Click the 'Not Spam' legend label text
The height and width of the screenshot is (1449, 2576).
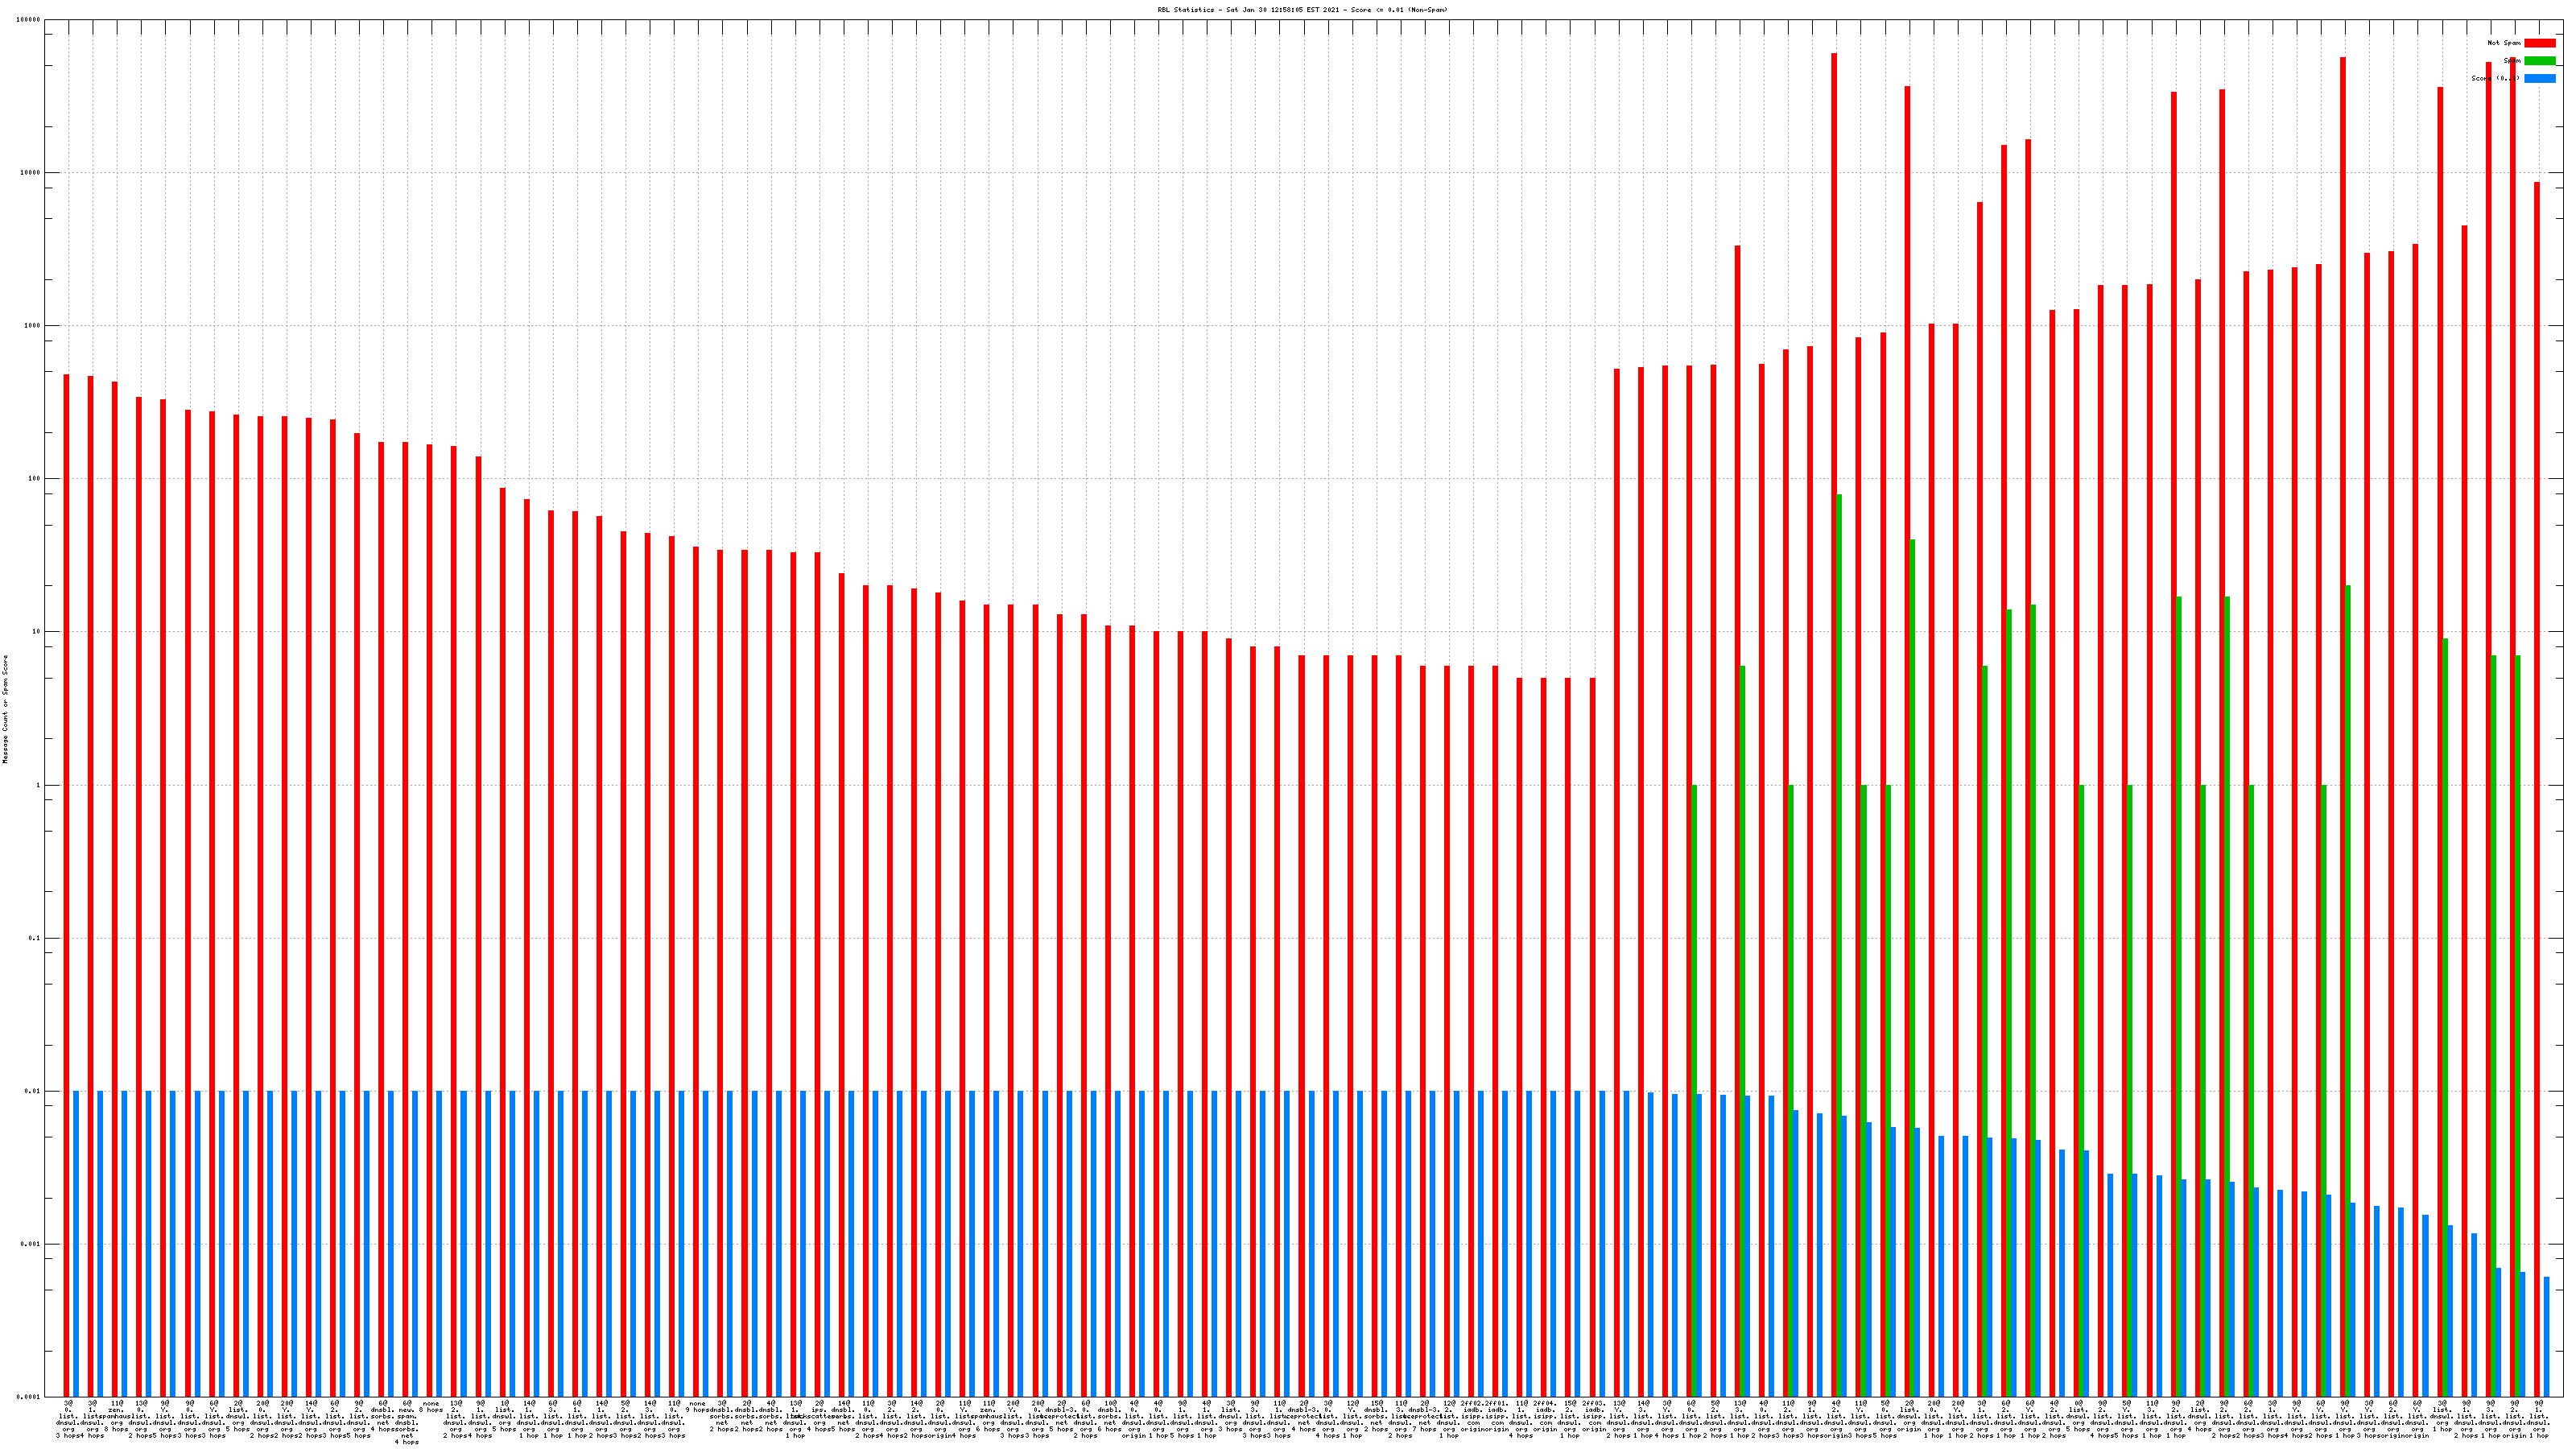[2504, 43]
